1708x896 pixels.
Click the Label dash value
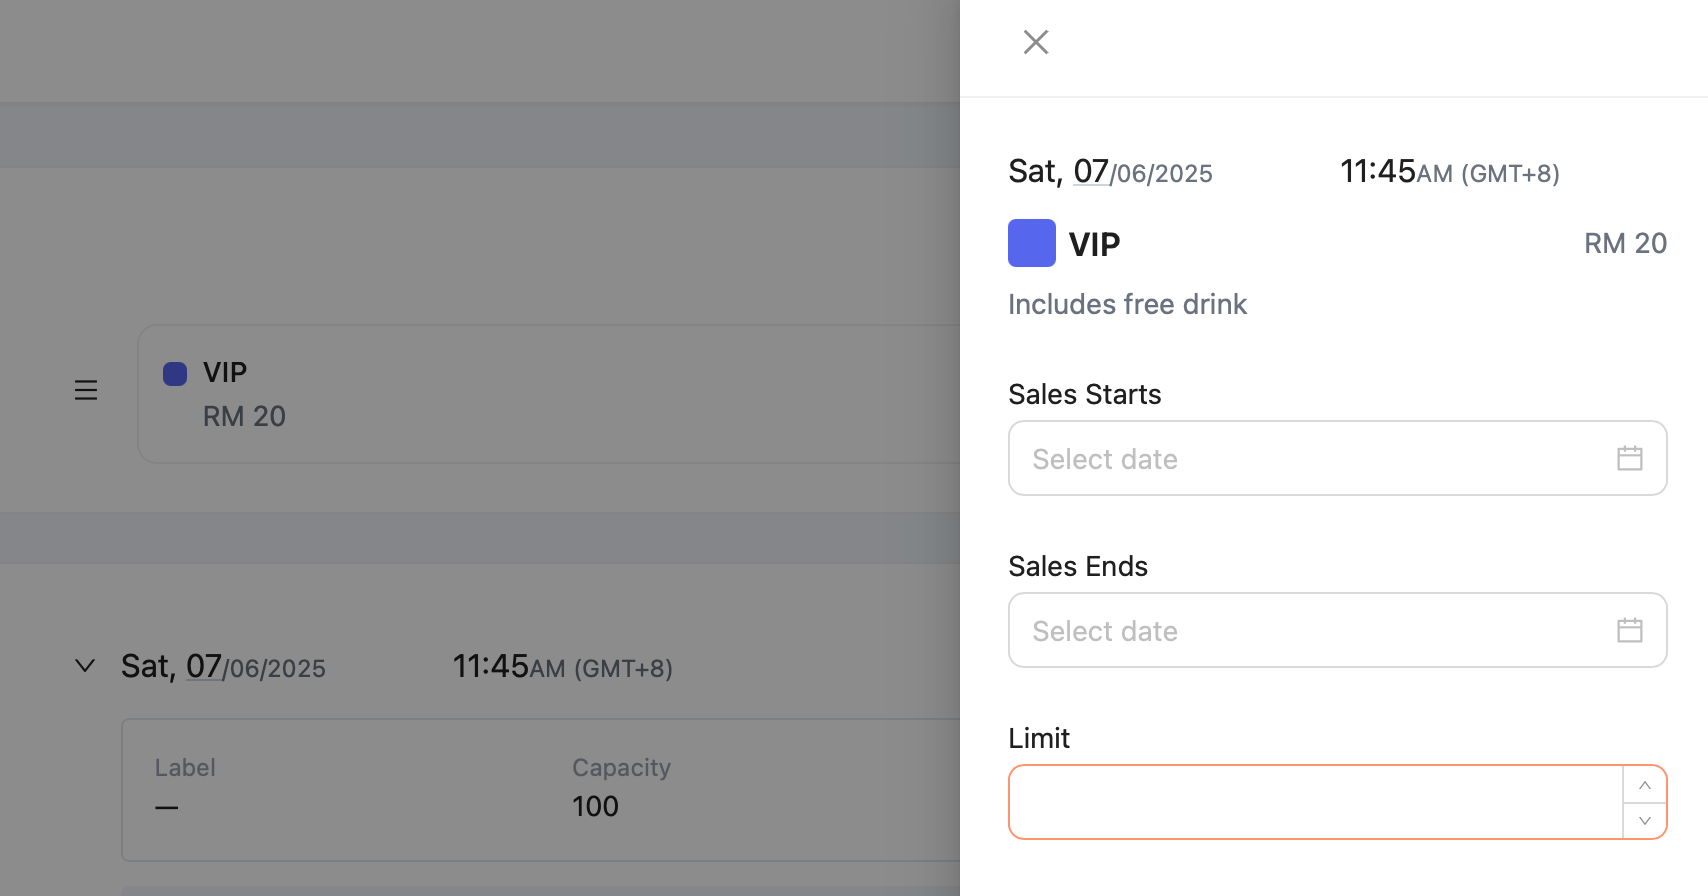coord(166,806)
